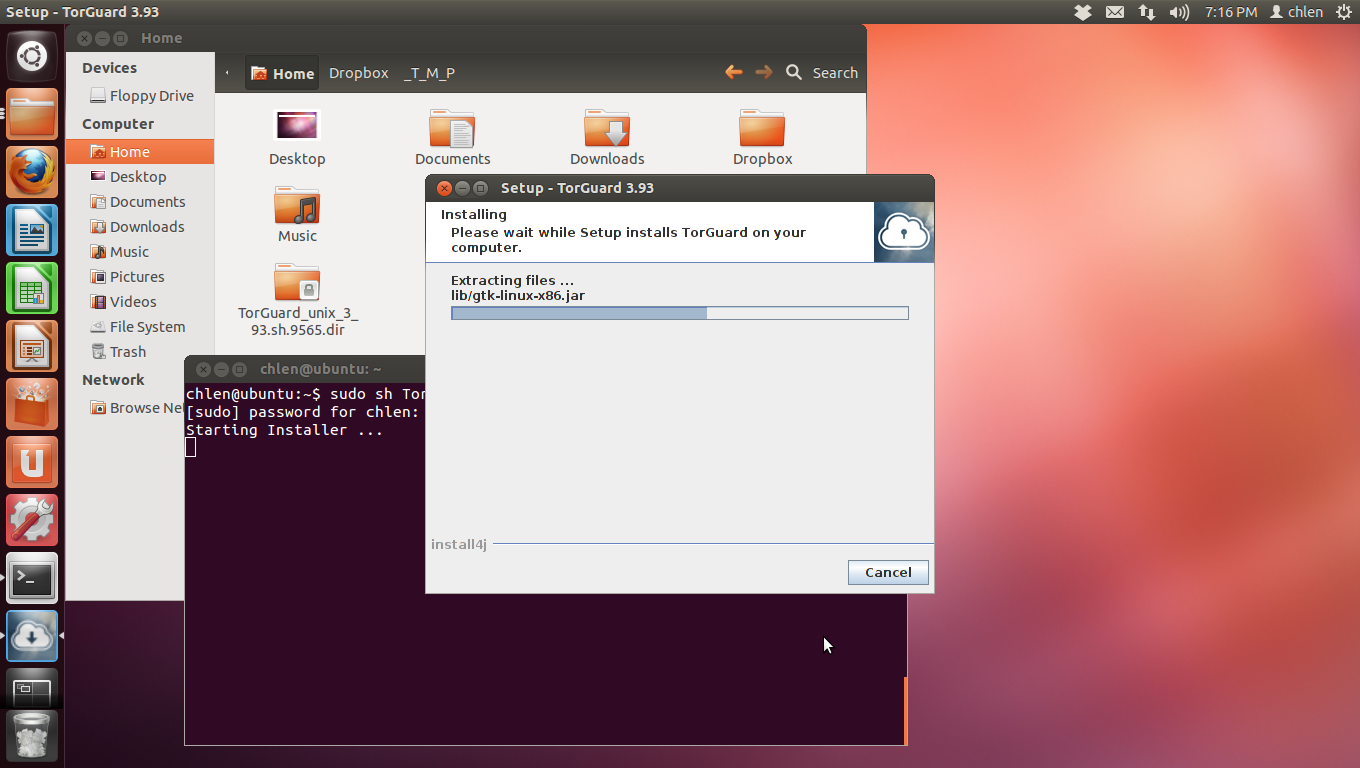Open Files manager in launcher
This screenshot has height=768, width=1360.
(32, 114)
